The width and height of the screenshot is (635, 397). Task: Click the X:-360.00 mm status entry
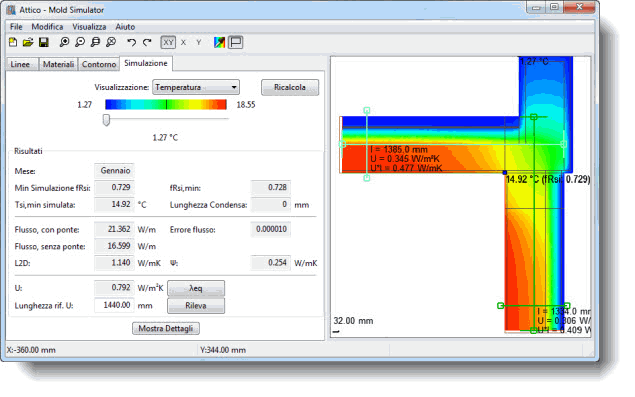pyautogui.click(x=31, y=350)
